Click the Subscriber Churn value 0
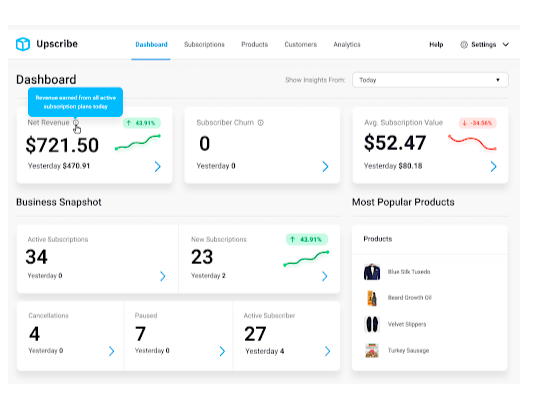 click(205, 143)
